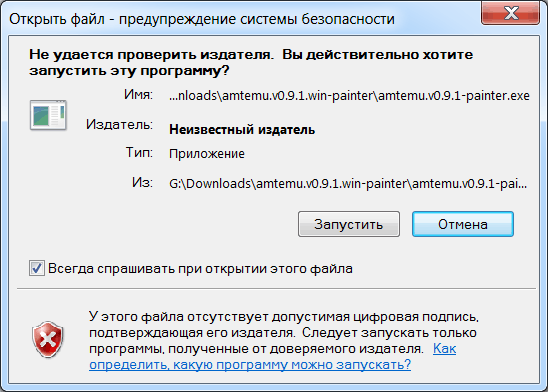Click the title bar text 'Открыть файл'
Viewport: 548px width, 392px height.
[57, 19]
